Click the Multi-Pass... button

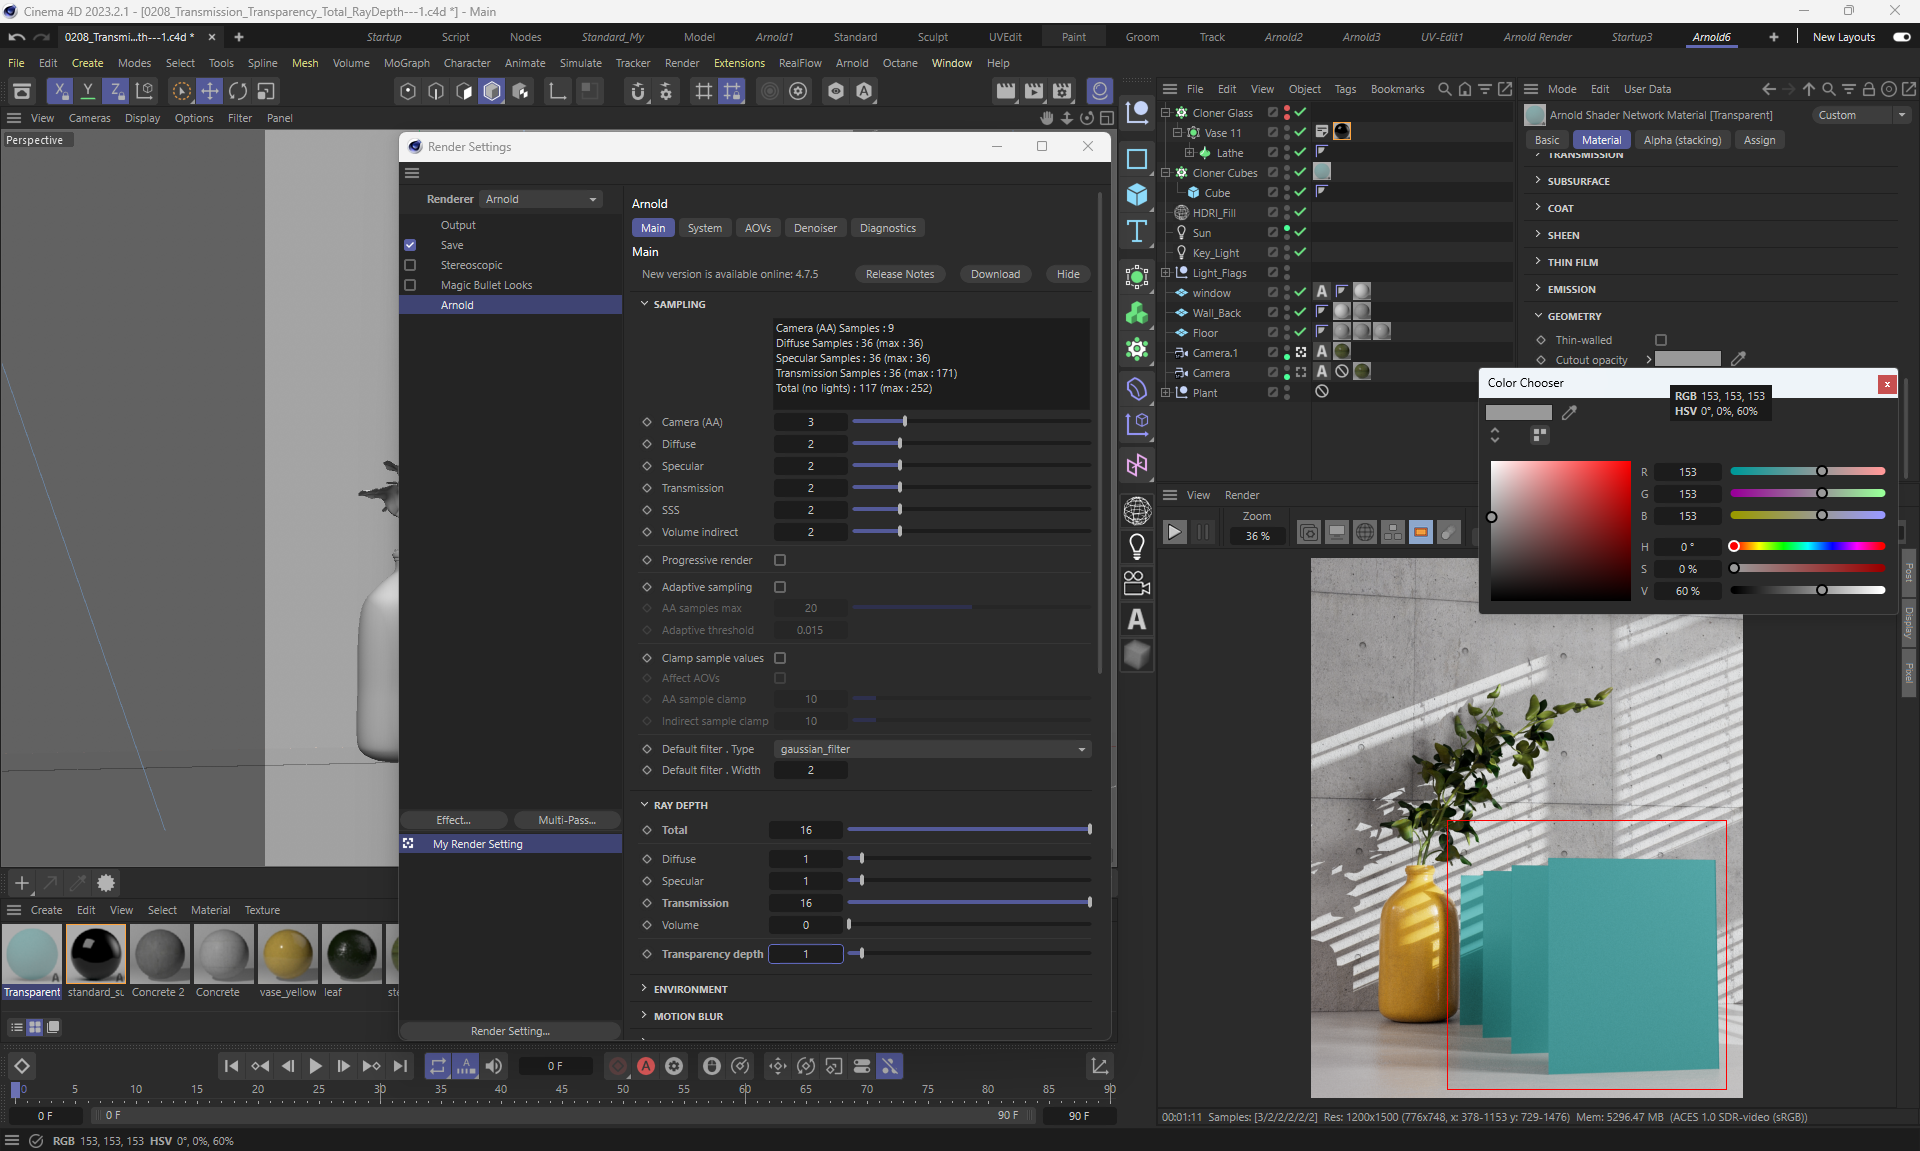(567, 820)
